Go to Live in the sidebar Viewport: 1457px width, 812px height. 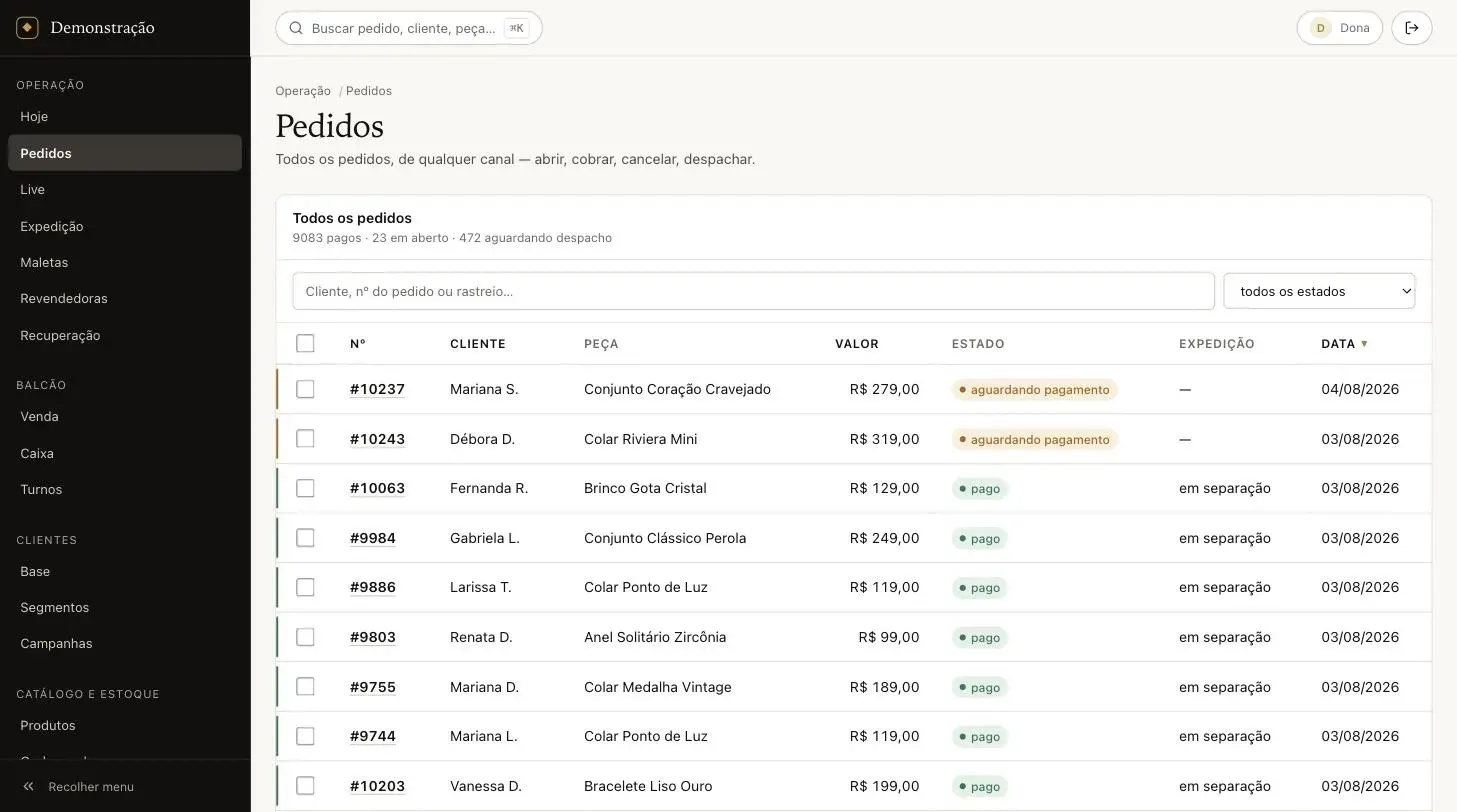tap(125, 190)
